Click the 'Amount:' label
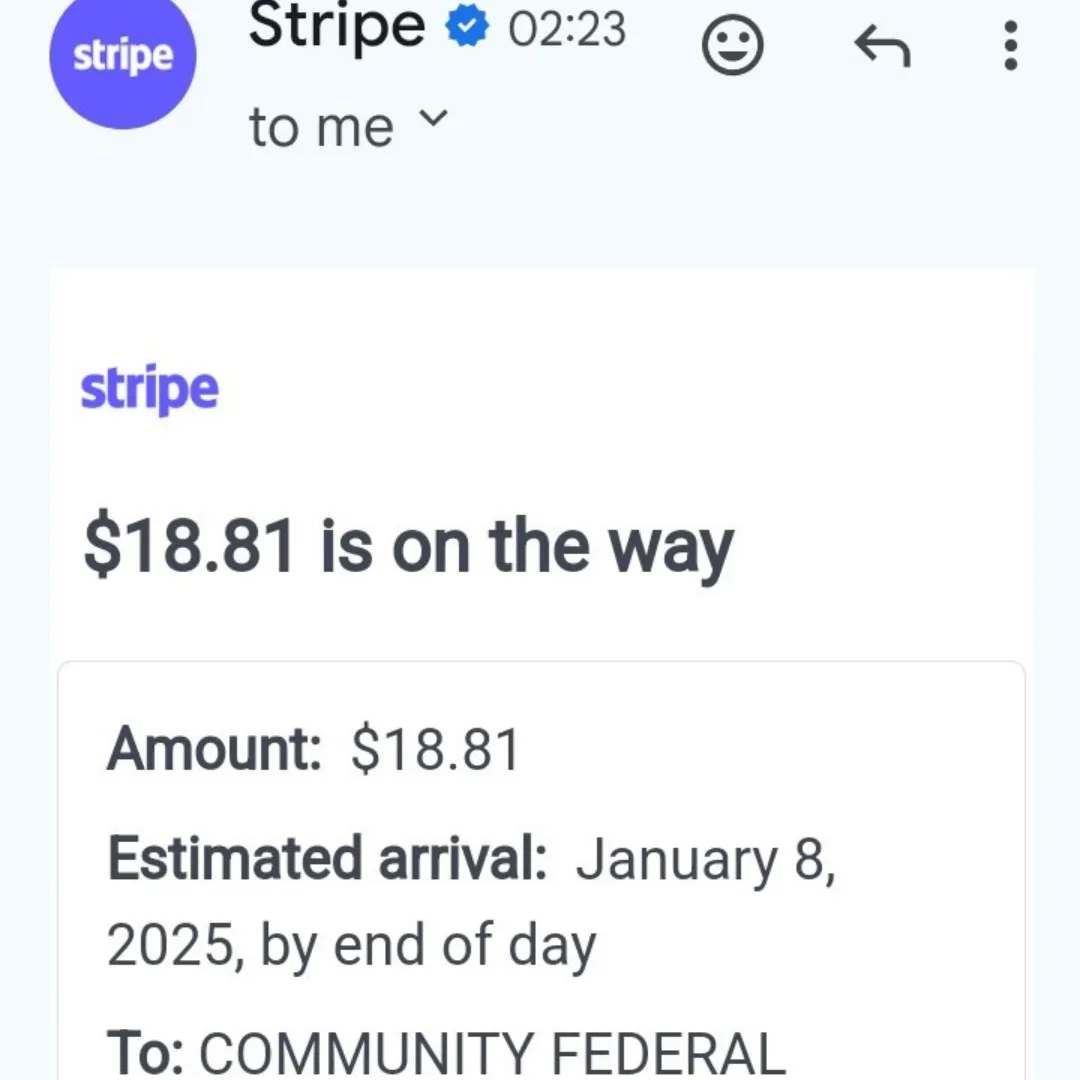Image resolution: width=1080 pixels, height=1080 pixels. (x=214, y=749)
